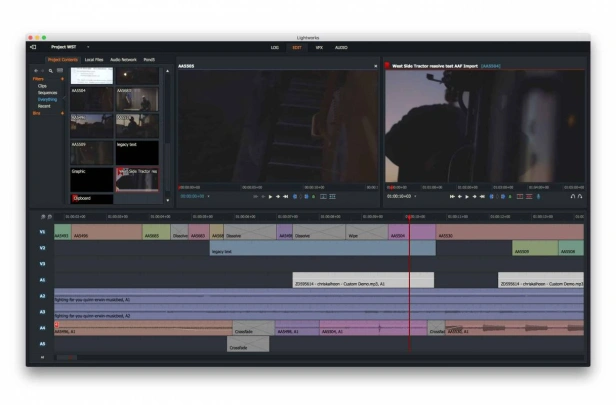Open the Local Files tab
This screenshot has width=616, height=405.
coord(94,60)
